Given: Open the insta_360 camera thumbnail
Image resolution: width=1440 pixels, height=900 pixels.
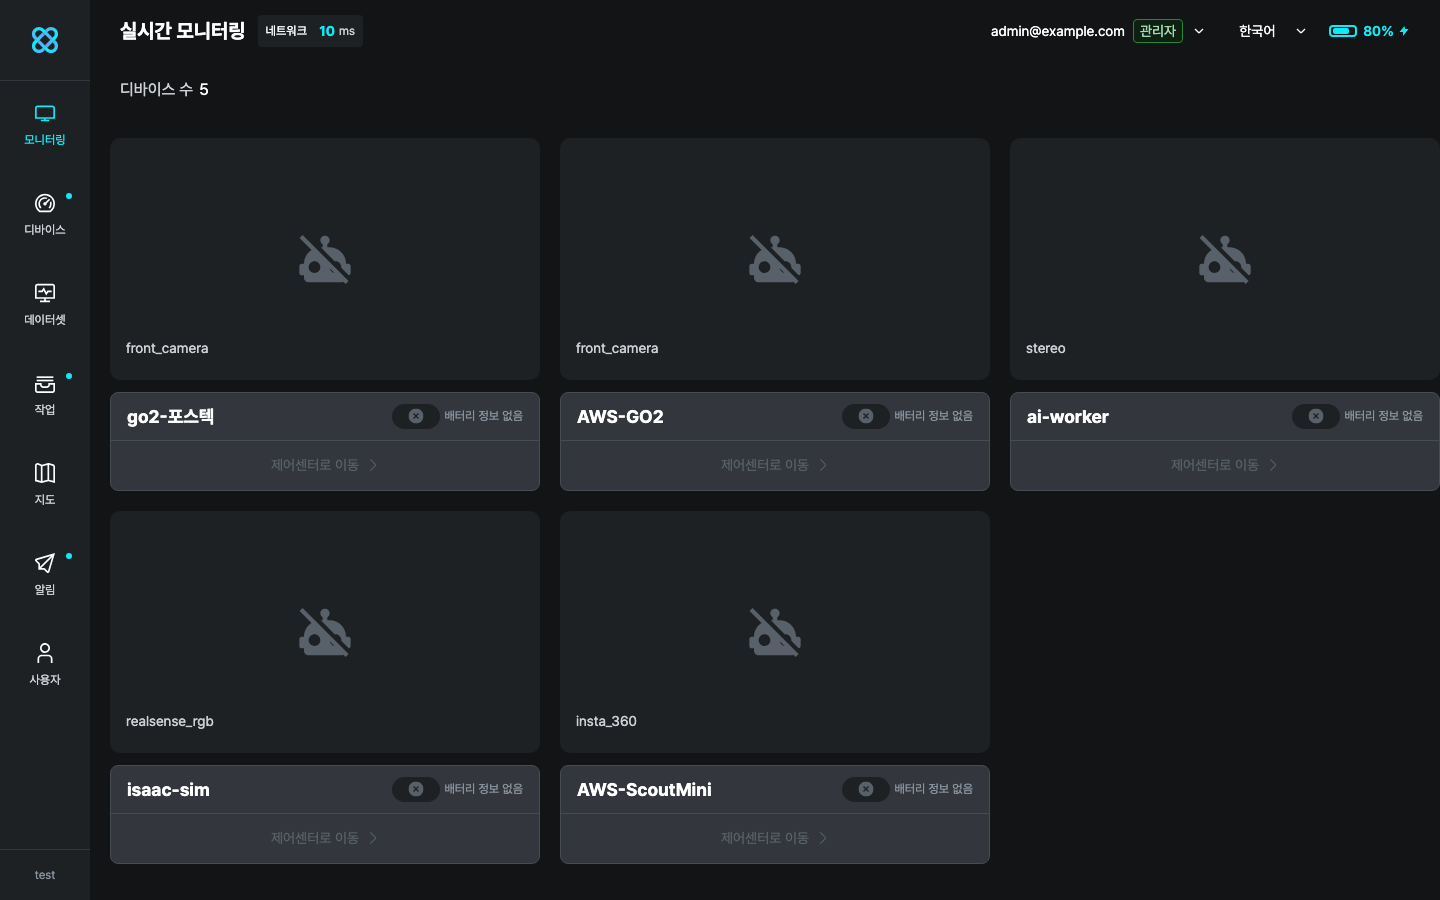Looking at the screenshot, I should pos(775,632).
